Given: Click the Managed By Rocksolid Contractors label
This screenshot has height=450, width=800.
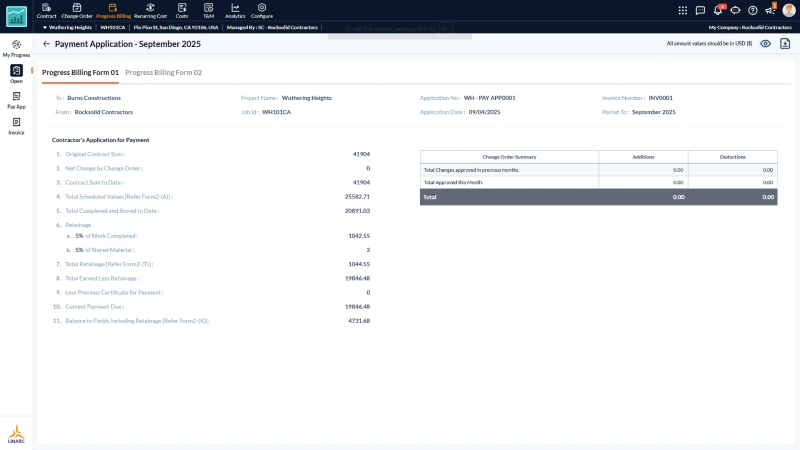Looking at the screenshot, I should tap(272, 28).
